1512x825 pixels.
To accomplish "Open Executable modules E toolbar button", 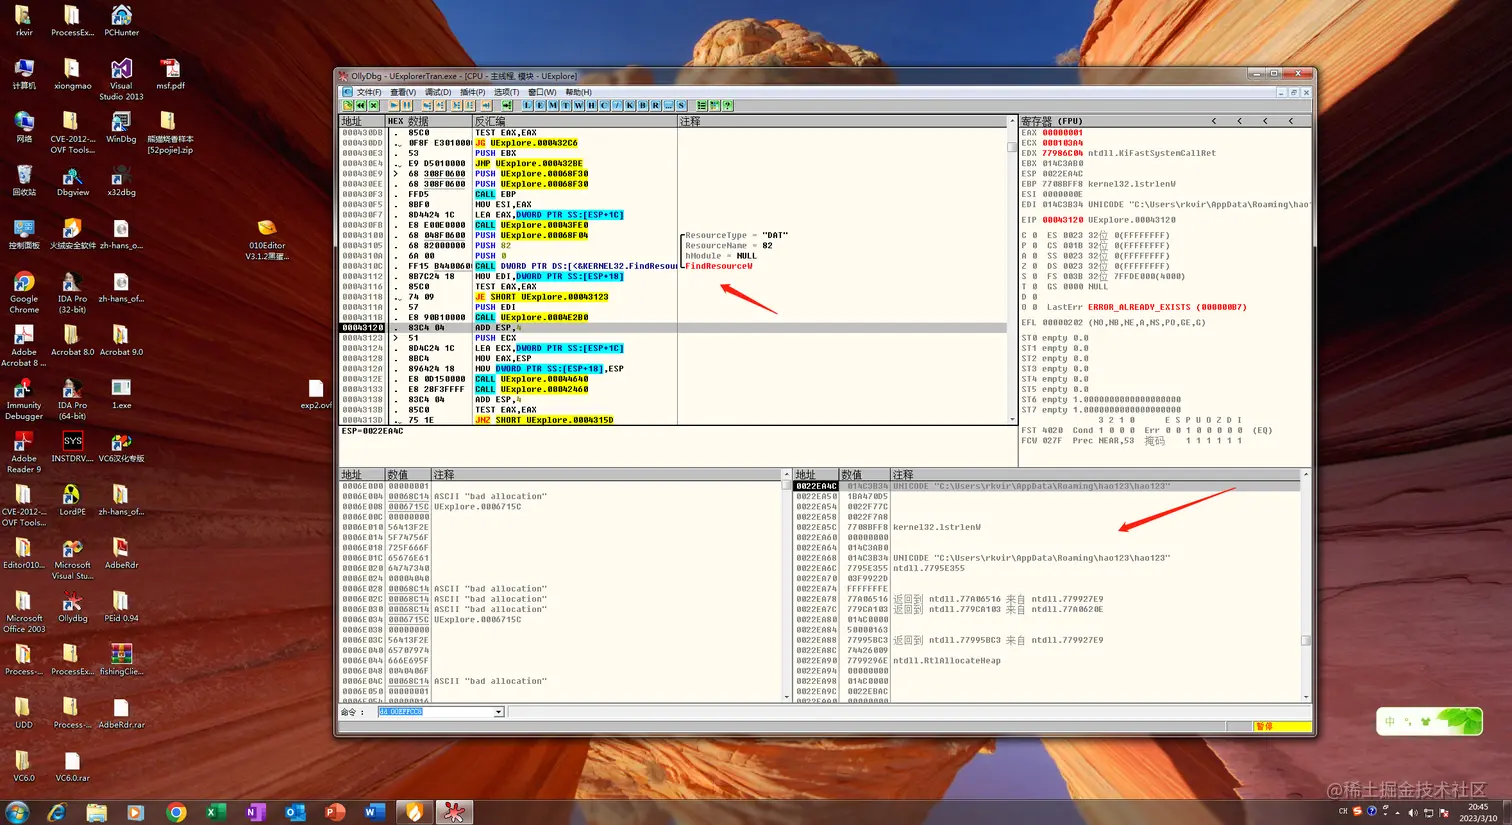I will pos(540,105).
